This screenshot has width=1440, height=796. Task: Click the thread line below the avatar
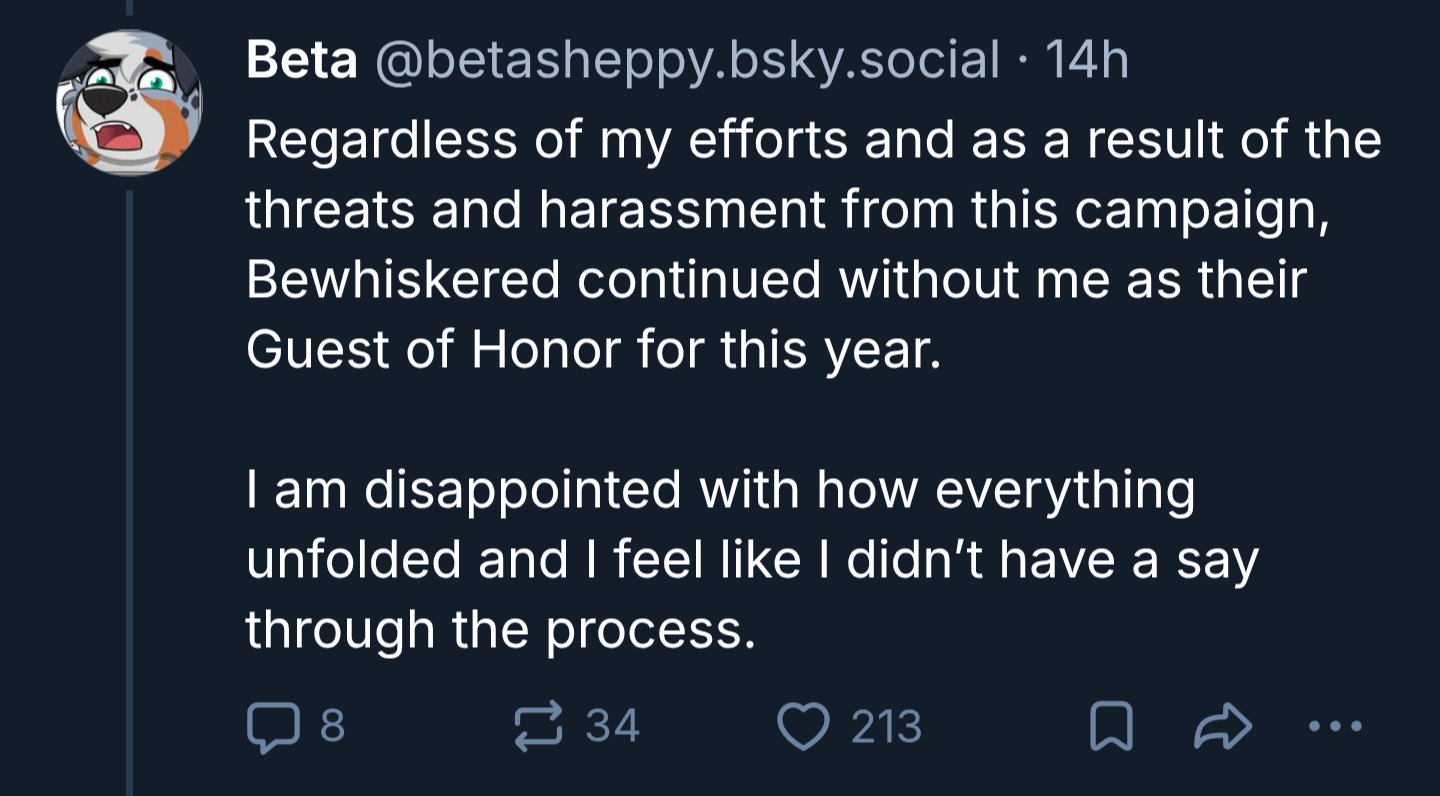click(129, 480)
